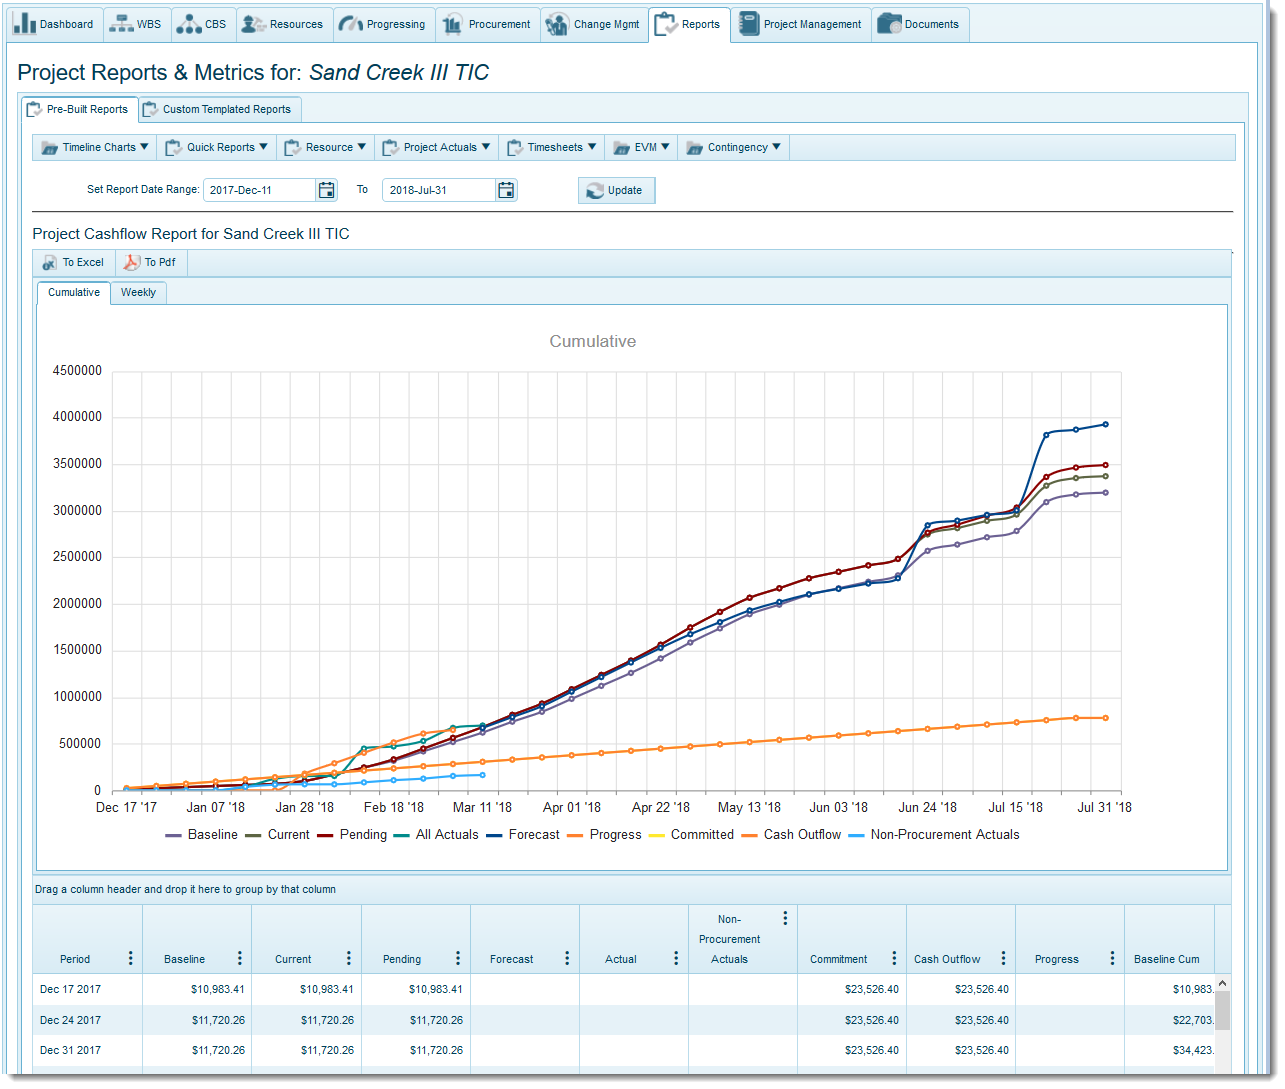This screenshot has height=1089, width=1285.
Task: Click the table vertical scrollbar up arrow
Action: 1222,984
